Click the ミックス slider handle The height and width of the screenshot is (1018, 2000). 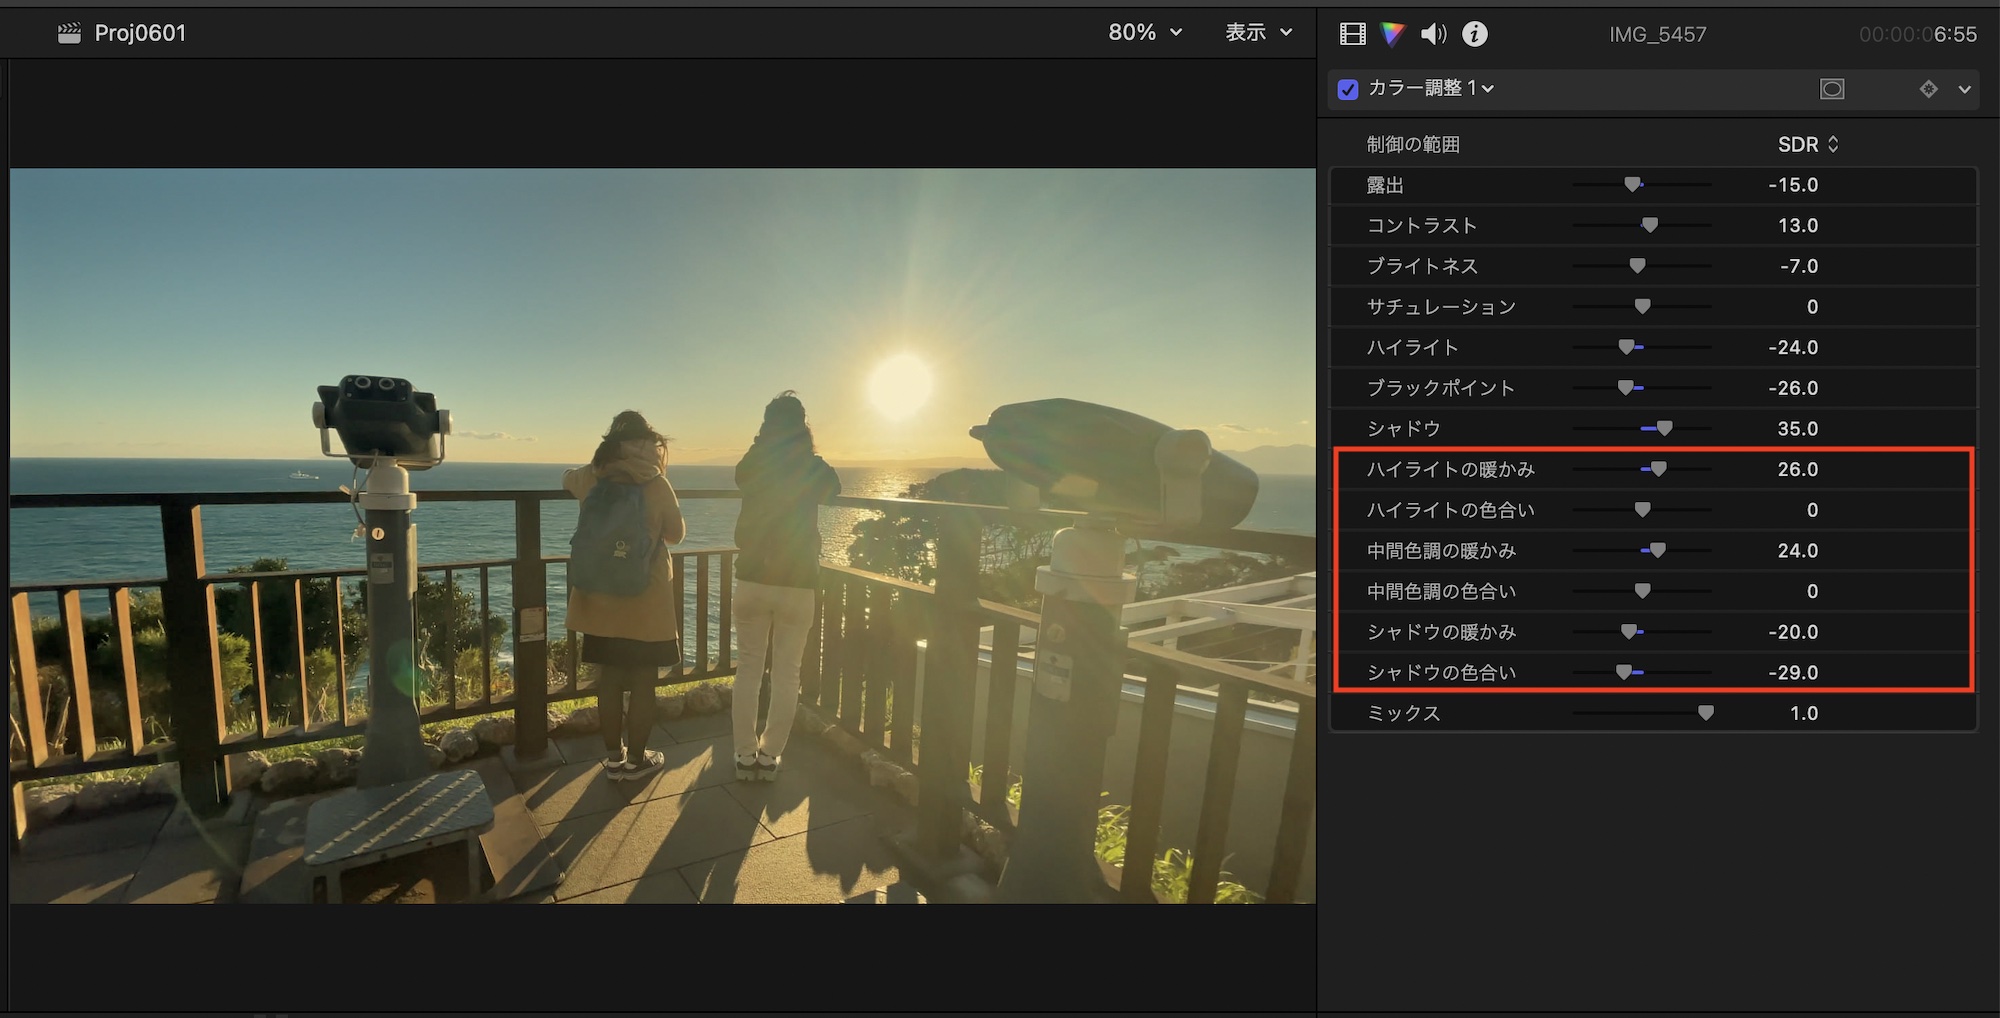click(x=1705, y=713)
